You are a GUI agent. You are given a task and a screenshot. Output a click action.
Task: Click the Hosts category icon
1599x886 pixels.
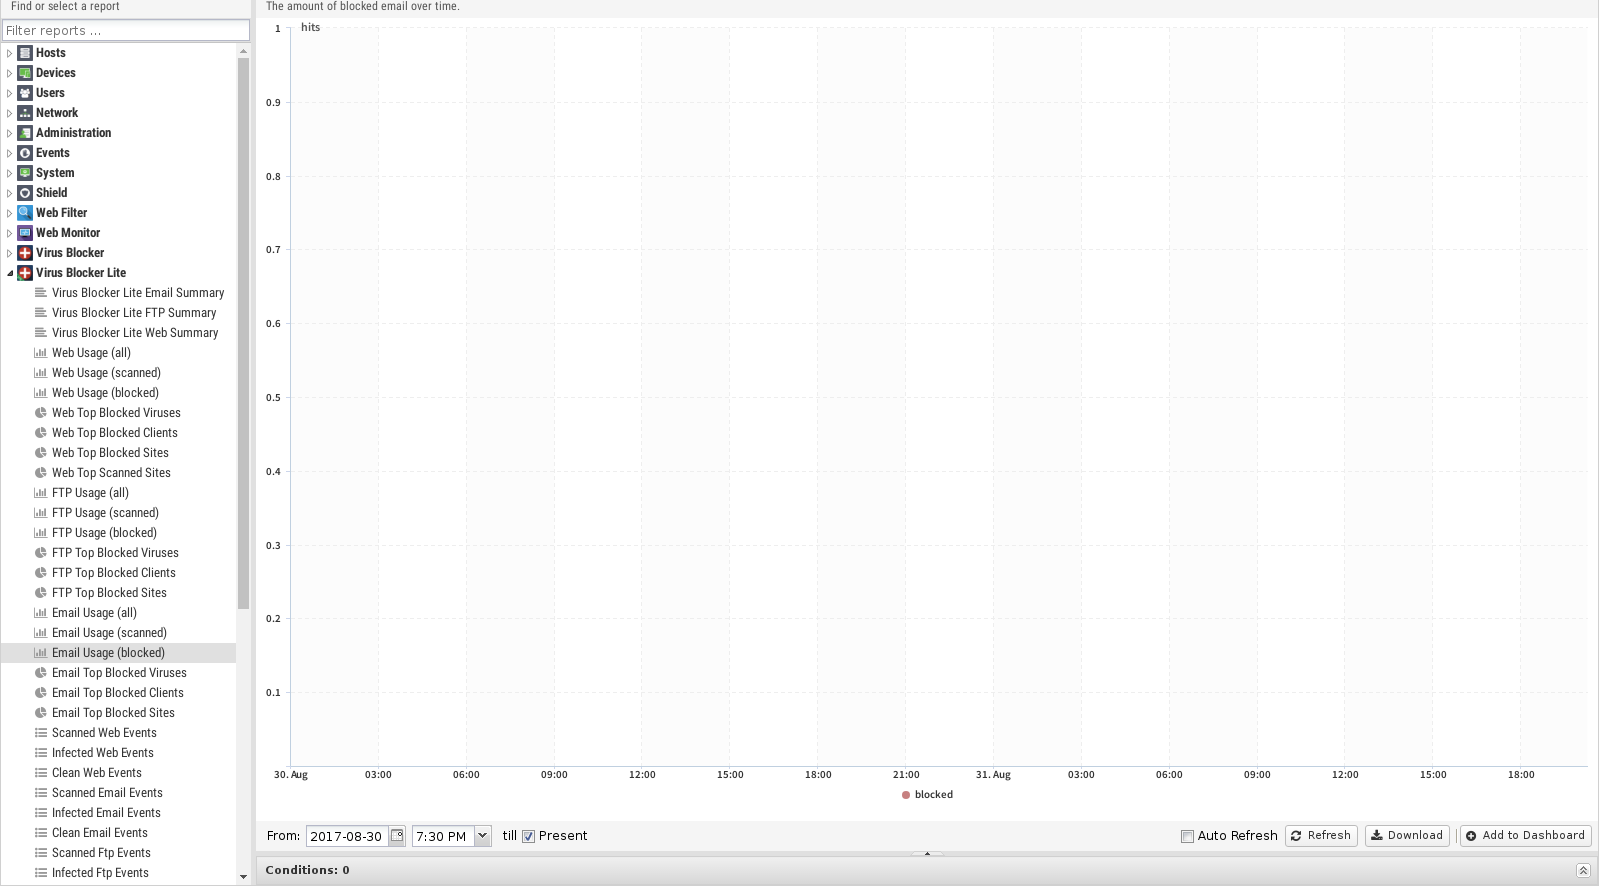tap(25, 53)
